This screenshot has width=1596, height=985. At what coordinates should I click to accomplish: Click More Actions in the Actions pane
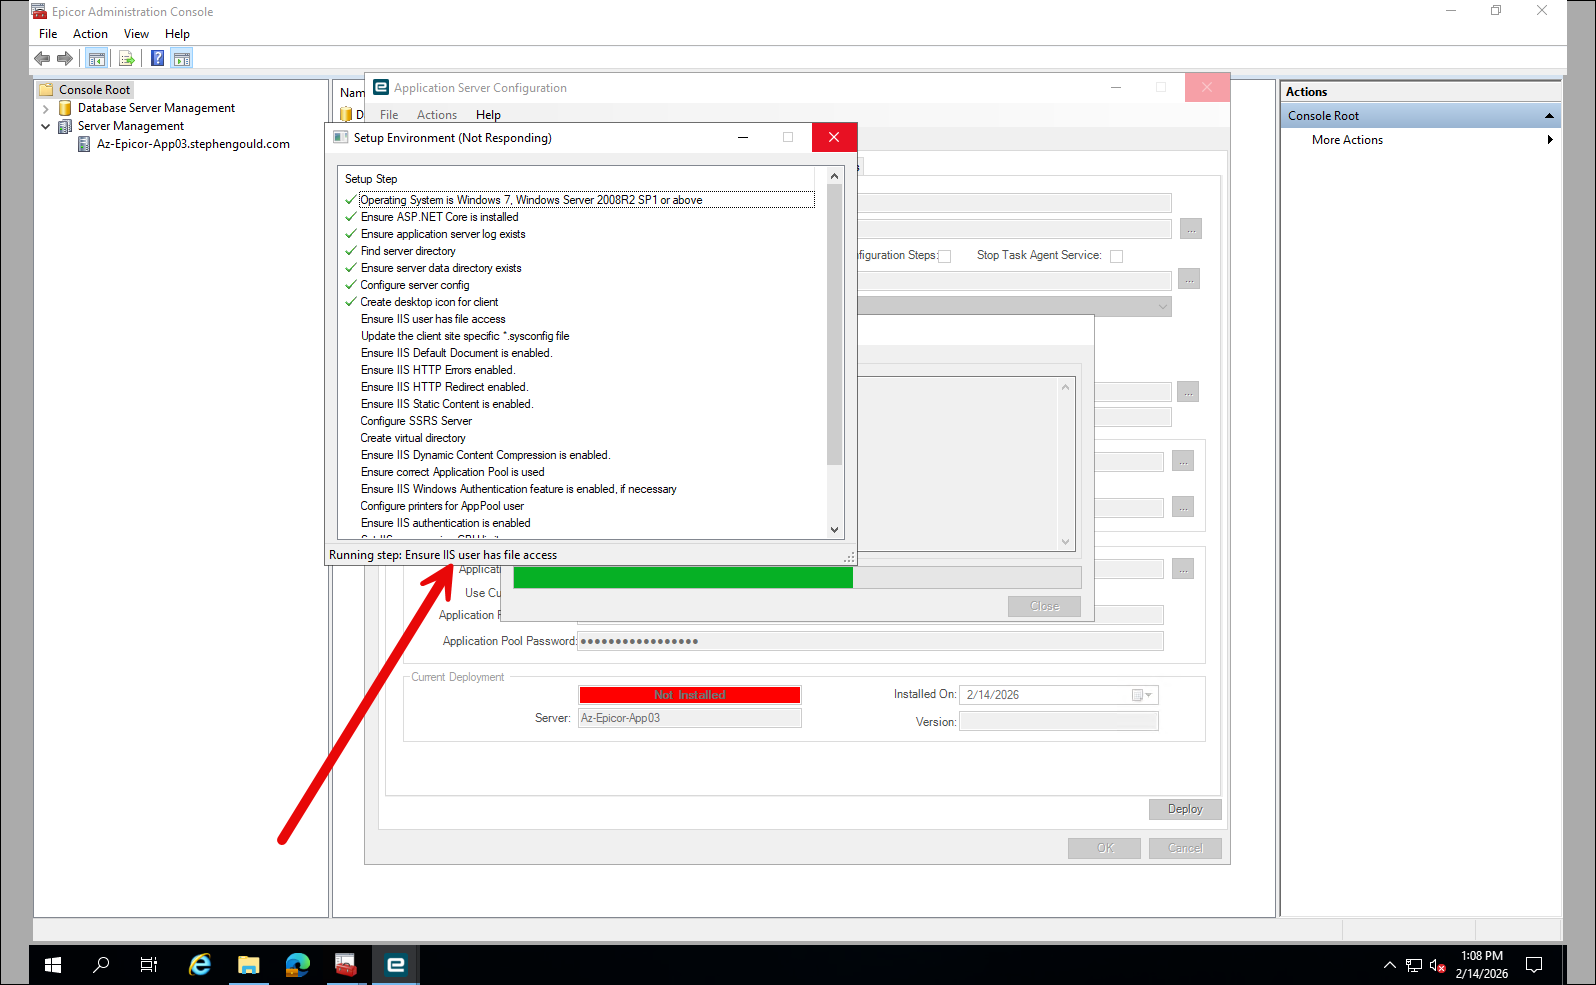coord(1347,140)
